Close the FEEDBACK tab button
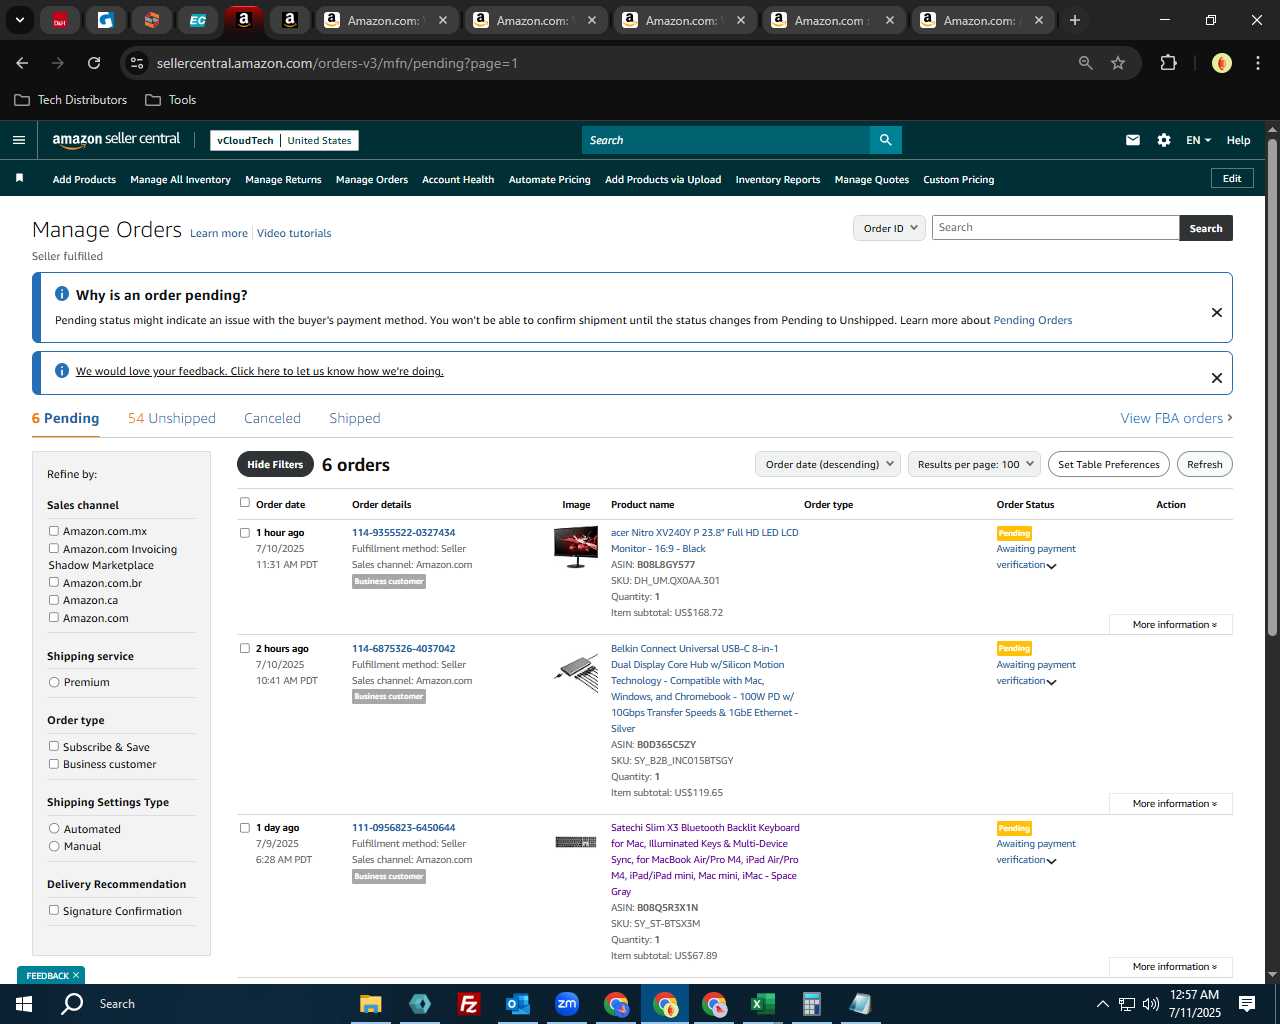This screenshot has height=1024, width=1280. 76,975
